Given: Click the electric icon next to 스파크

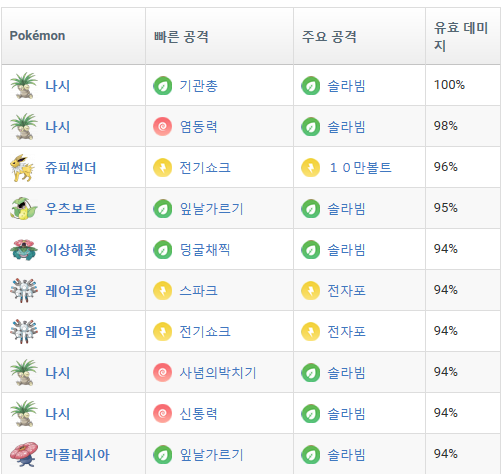Looking at the screenshot, I should (162, 291).
